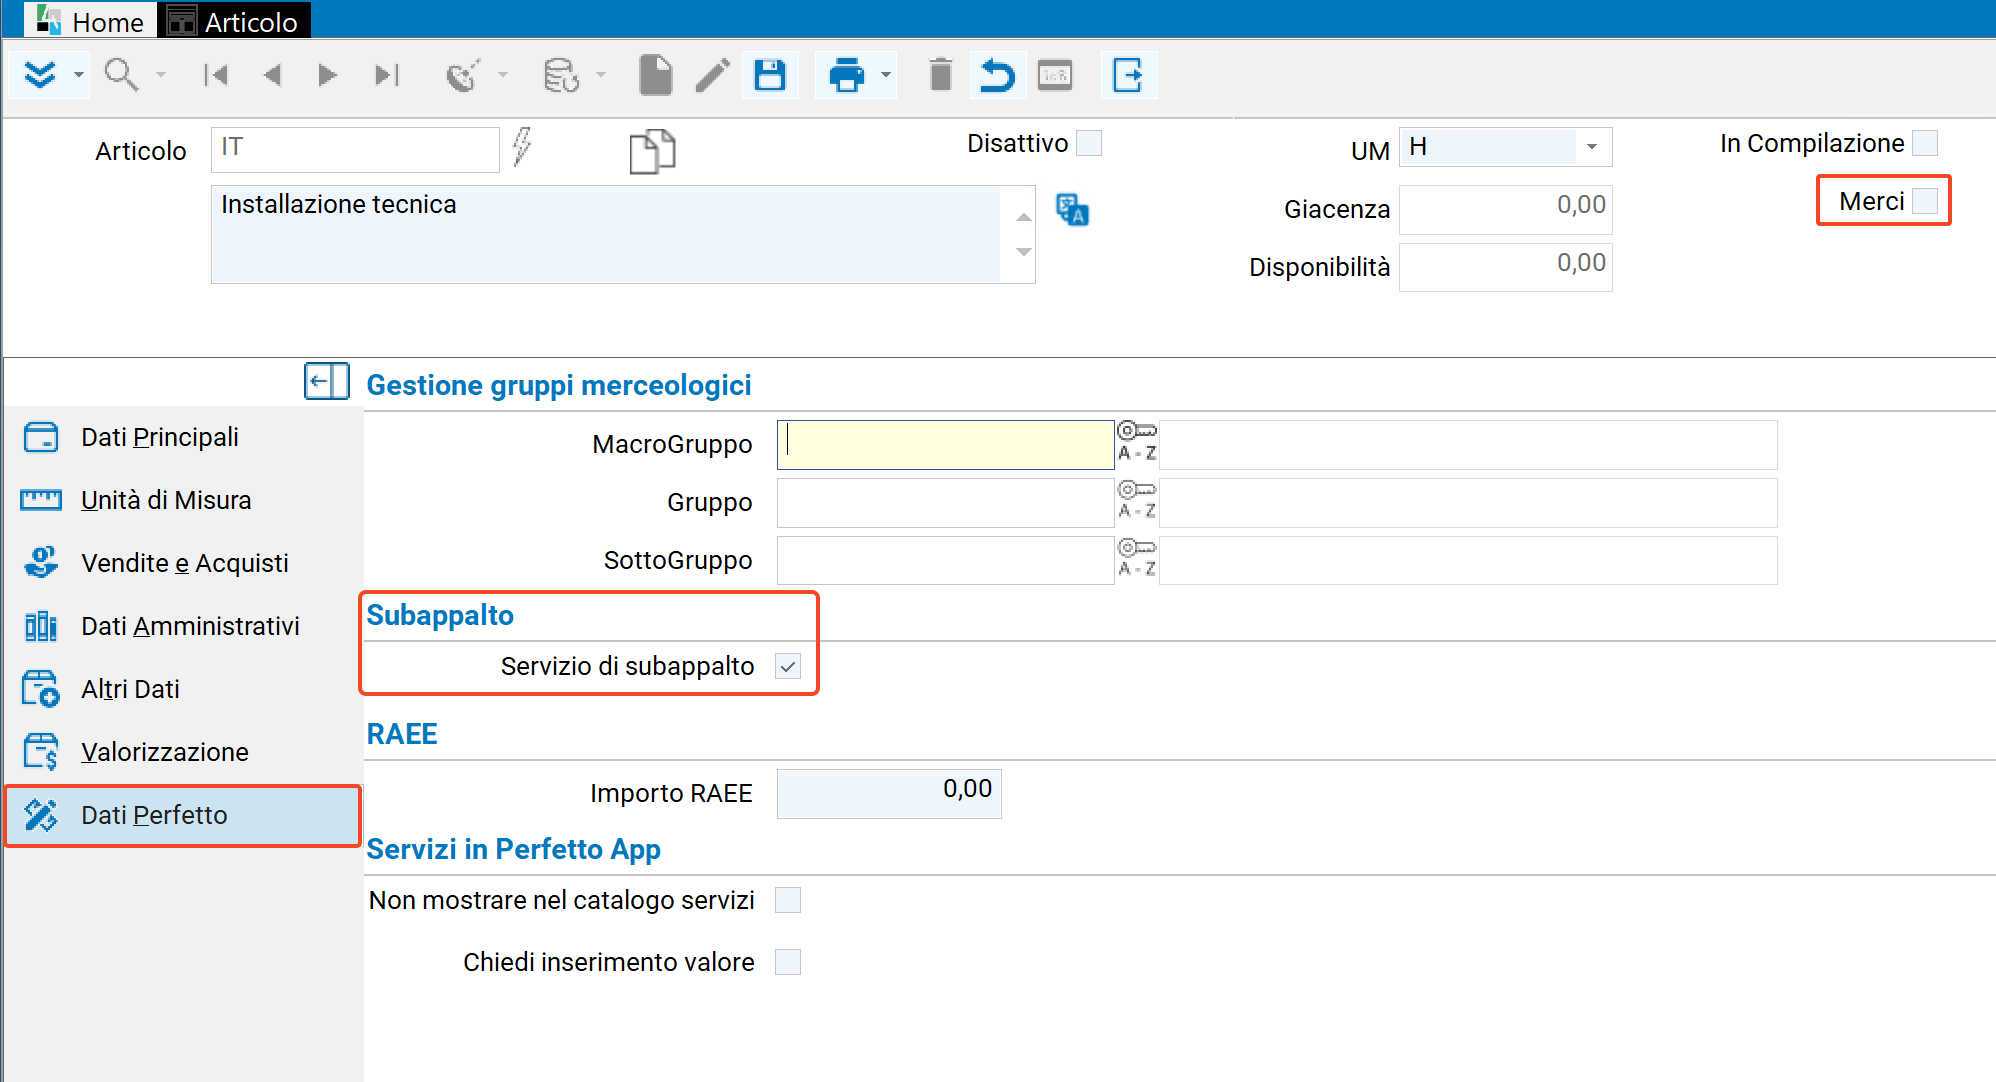Collapse the side navigation panel
Screen dimensions: 1996x1082
pos(327,382)
